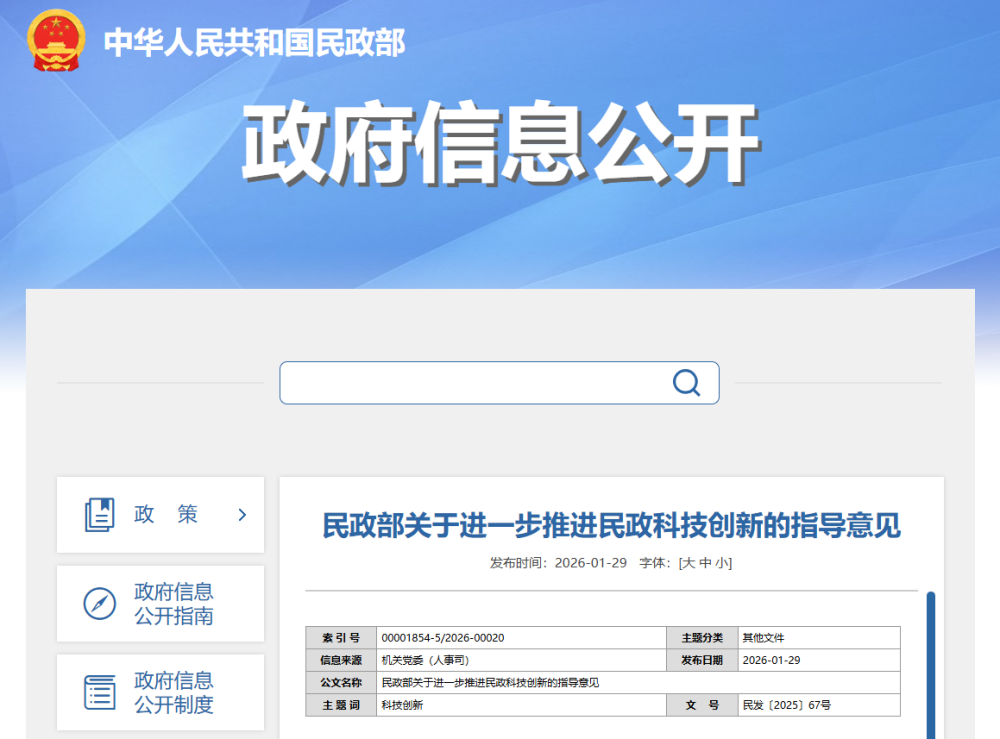The width and height of the screenshot is (1000, 739).
Task: Open the 政府信息公开指南 menu item
Action: click(174, 604)
